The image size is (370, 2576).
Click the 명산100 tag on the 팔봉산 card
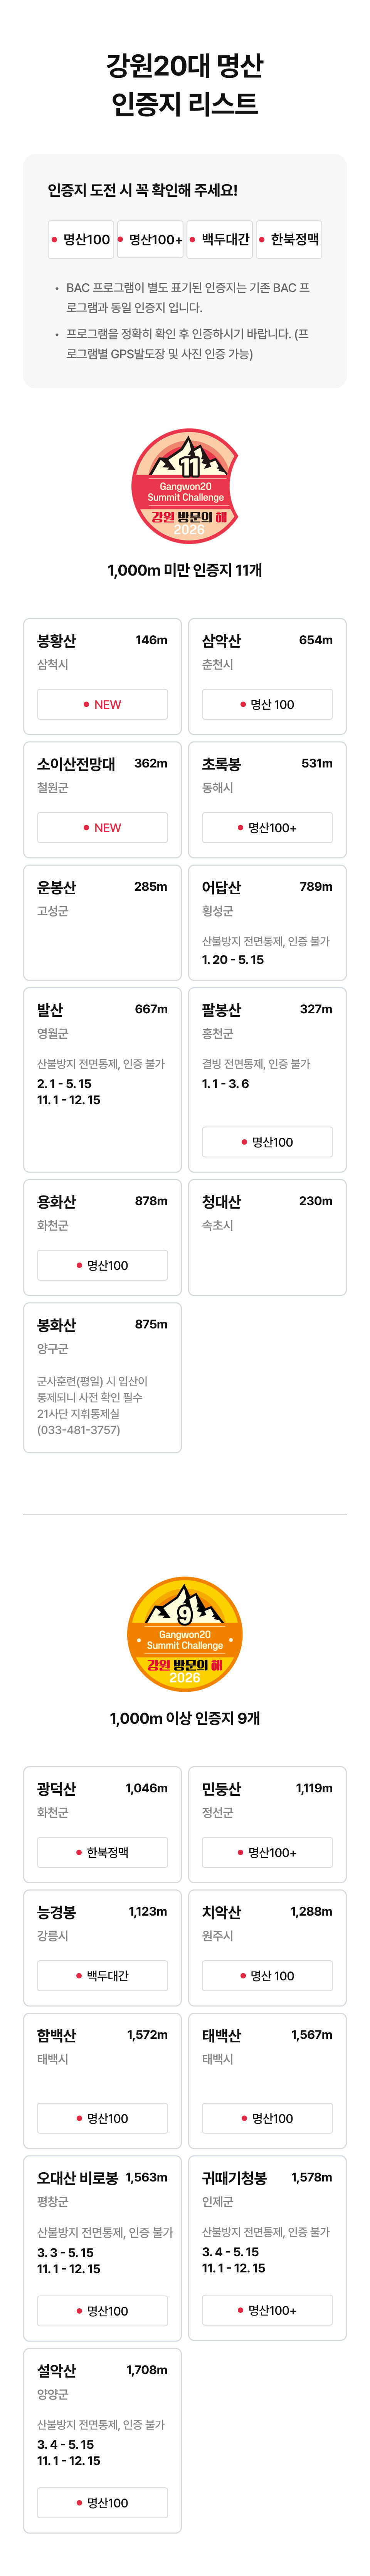pos(267,1142)
